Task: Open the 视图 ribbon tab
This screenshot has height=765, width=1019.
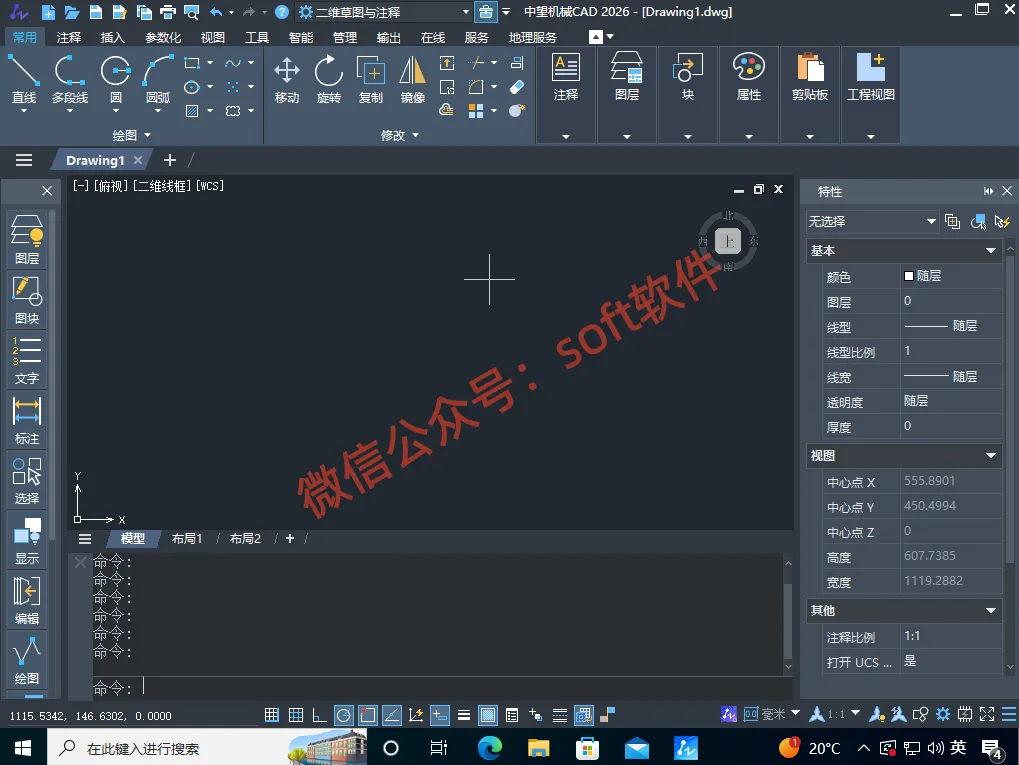Action: pyautogui.click(x=213, y=38)
